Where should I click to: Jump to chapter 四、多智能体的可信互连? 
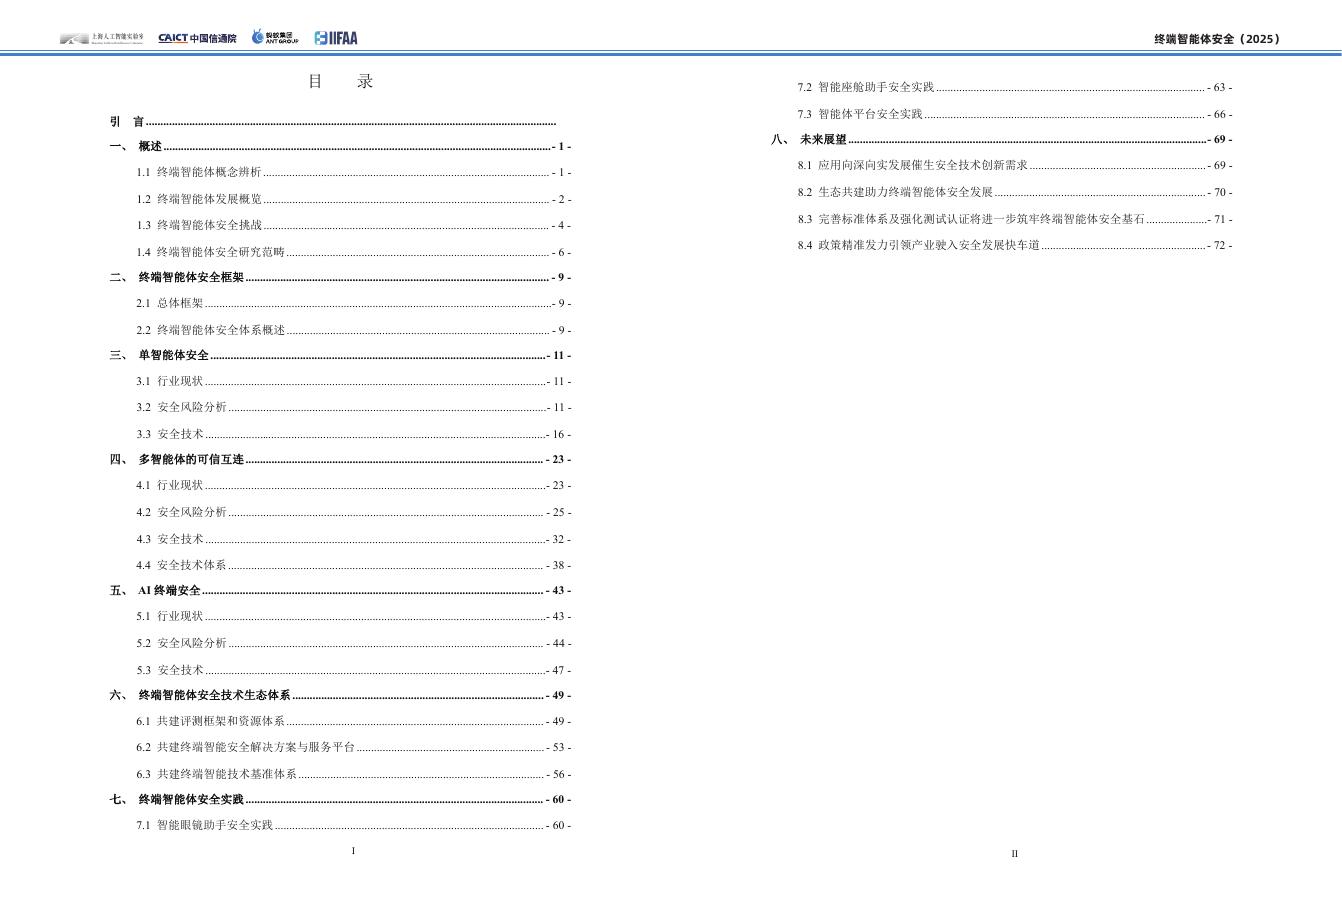[341, 459]
